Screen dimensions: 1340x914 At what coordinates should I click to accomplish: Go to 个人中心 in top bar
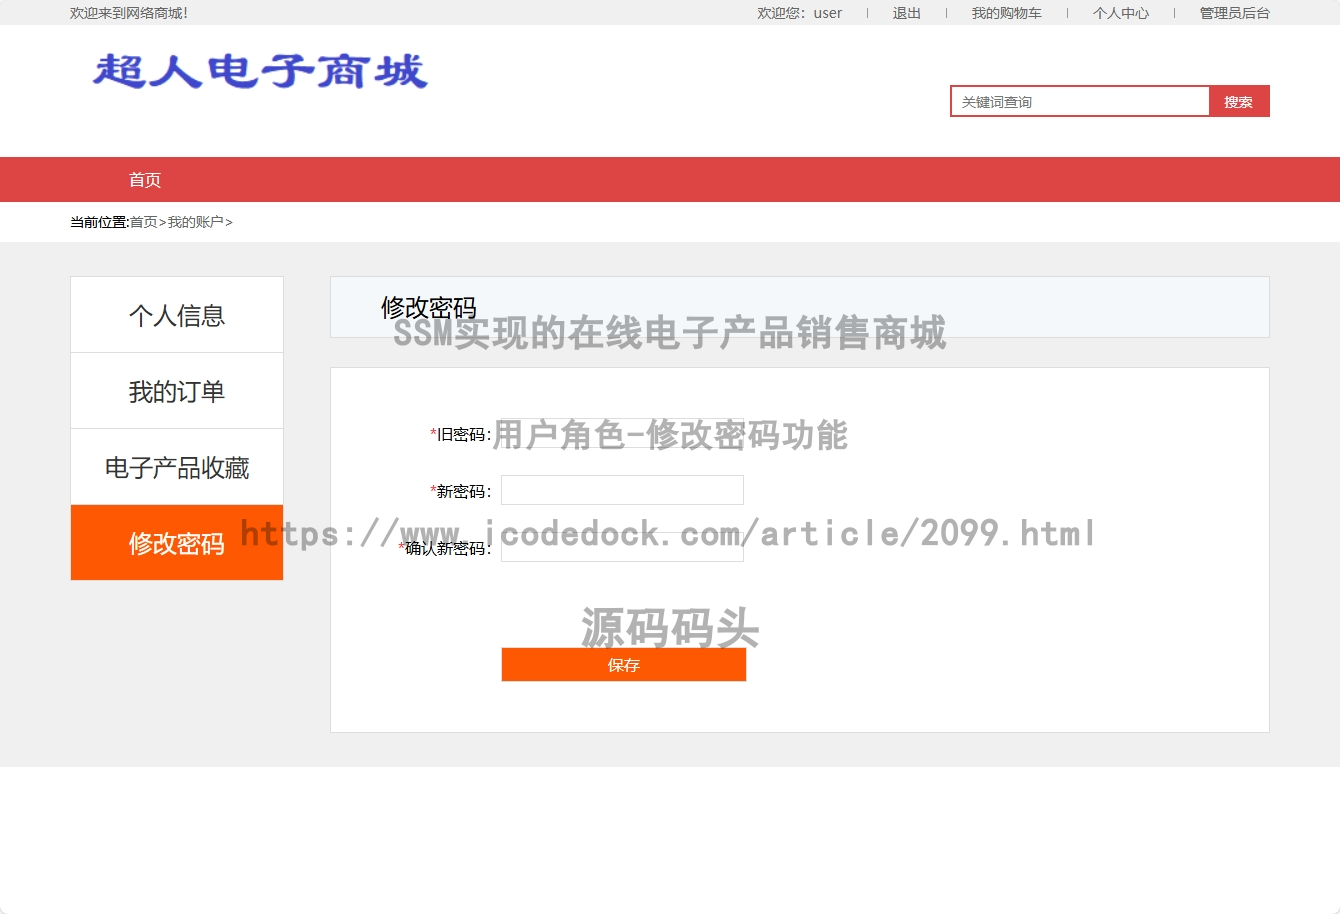click(x=1120, y=13)
